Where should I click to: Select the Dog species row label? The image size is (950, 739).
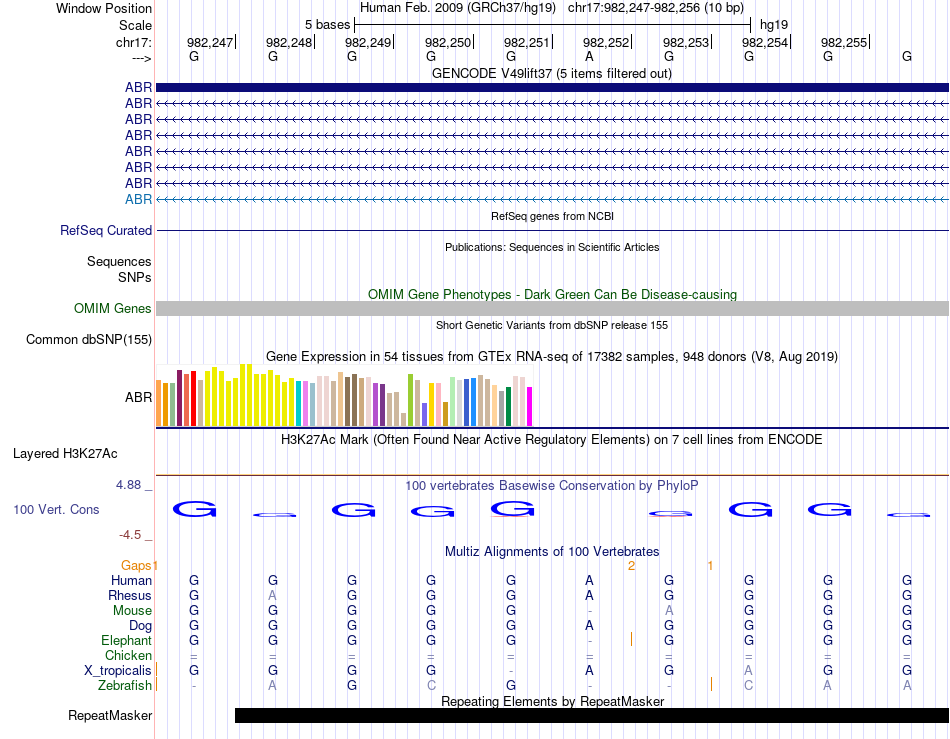tap(140, 626)
